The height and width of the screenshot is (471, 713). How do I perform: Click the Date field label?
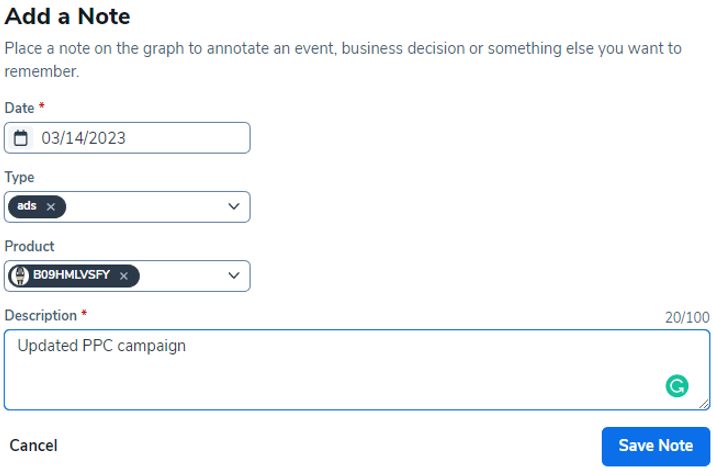pyautogui.click(x=19, y=107)
